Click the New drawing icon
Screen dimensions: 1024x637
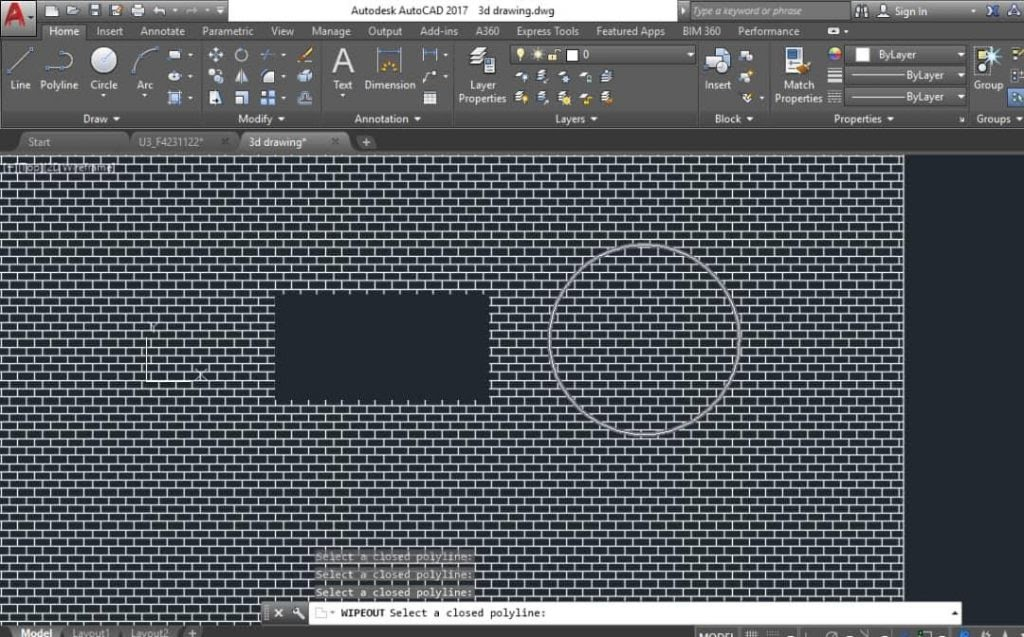(x=52, y=10)
